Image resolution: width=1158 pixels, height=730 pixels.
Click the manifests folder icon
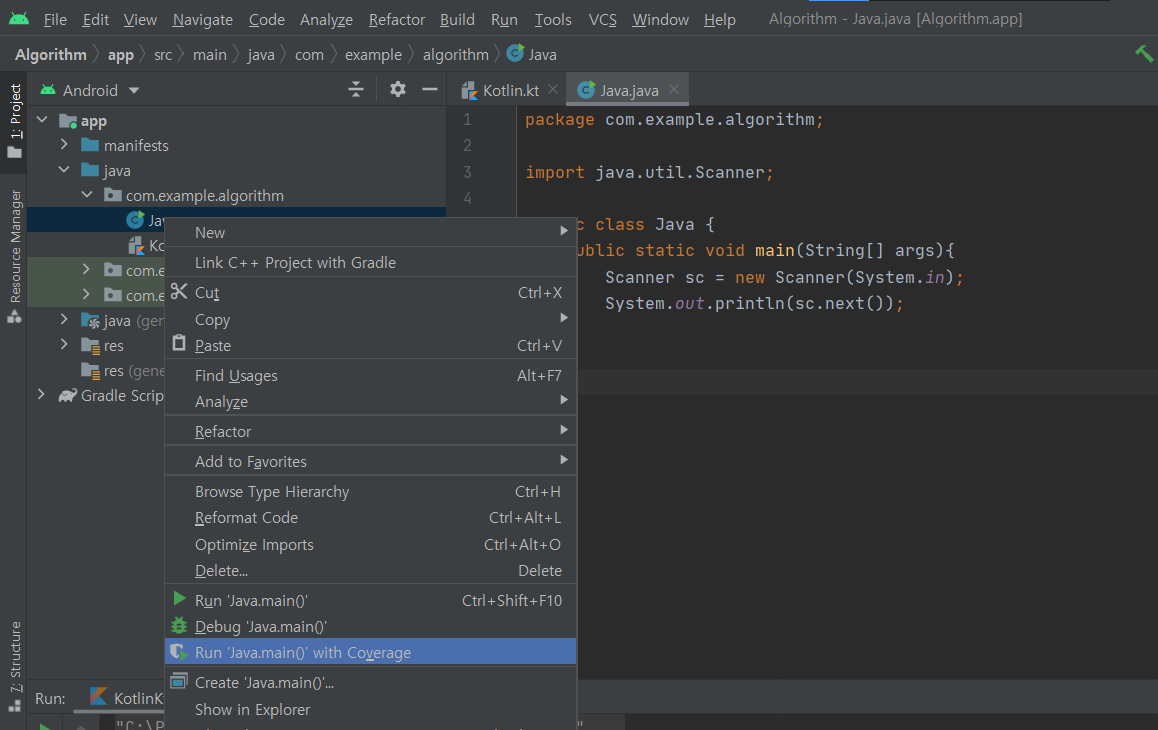(x=90, y=145)
